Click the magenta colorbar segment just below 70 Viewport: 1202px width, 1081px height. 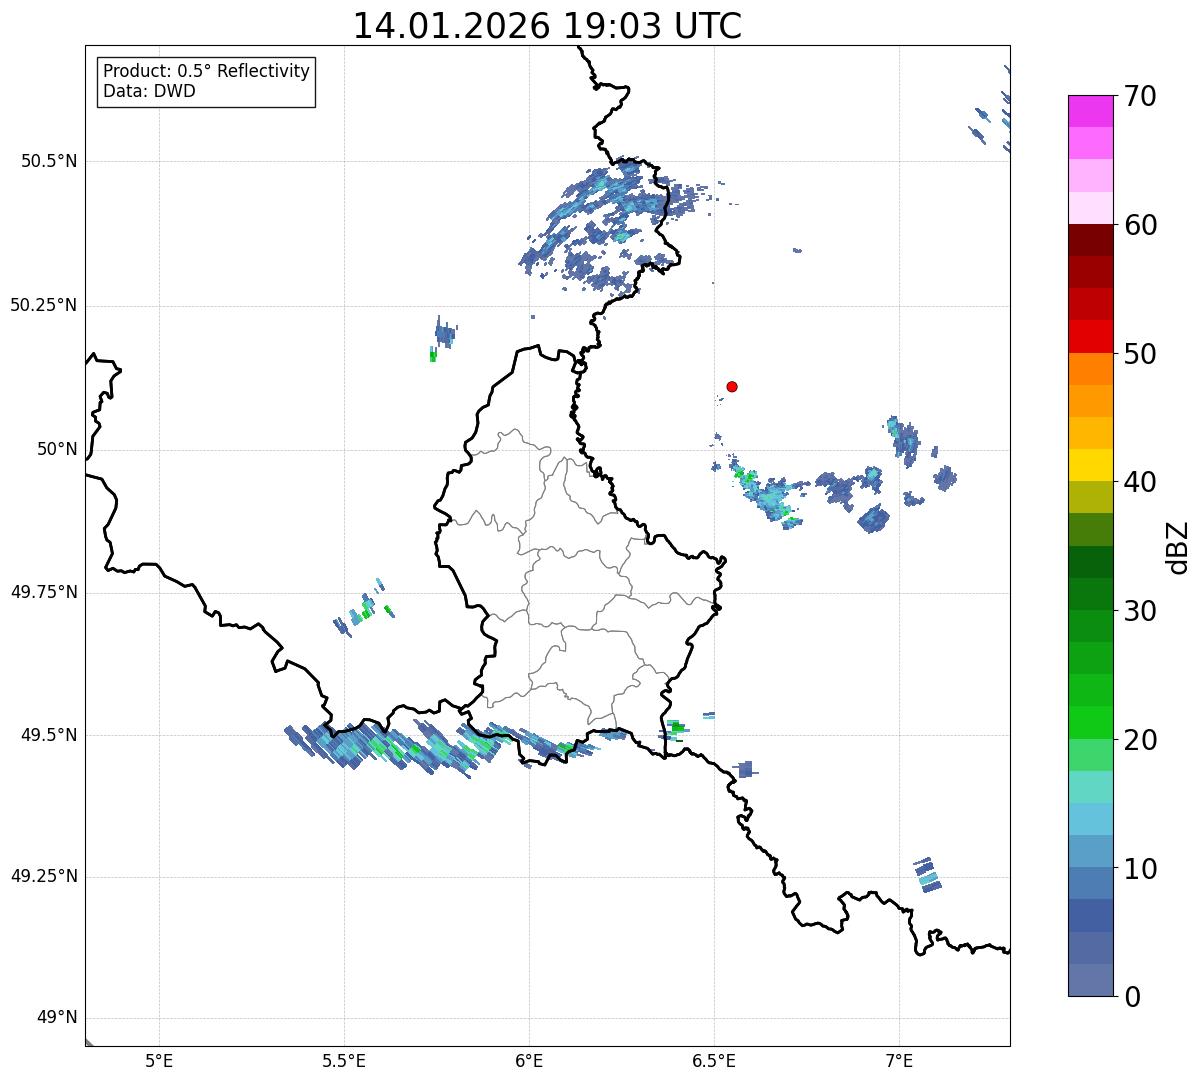pos(1090,111)
